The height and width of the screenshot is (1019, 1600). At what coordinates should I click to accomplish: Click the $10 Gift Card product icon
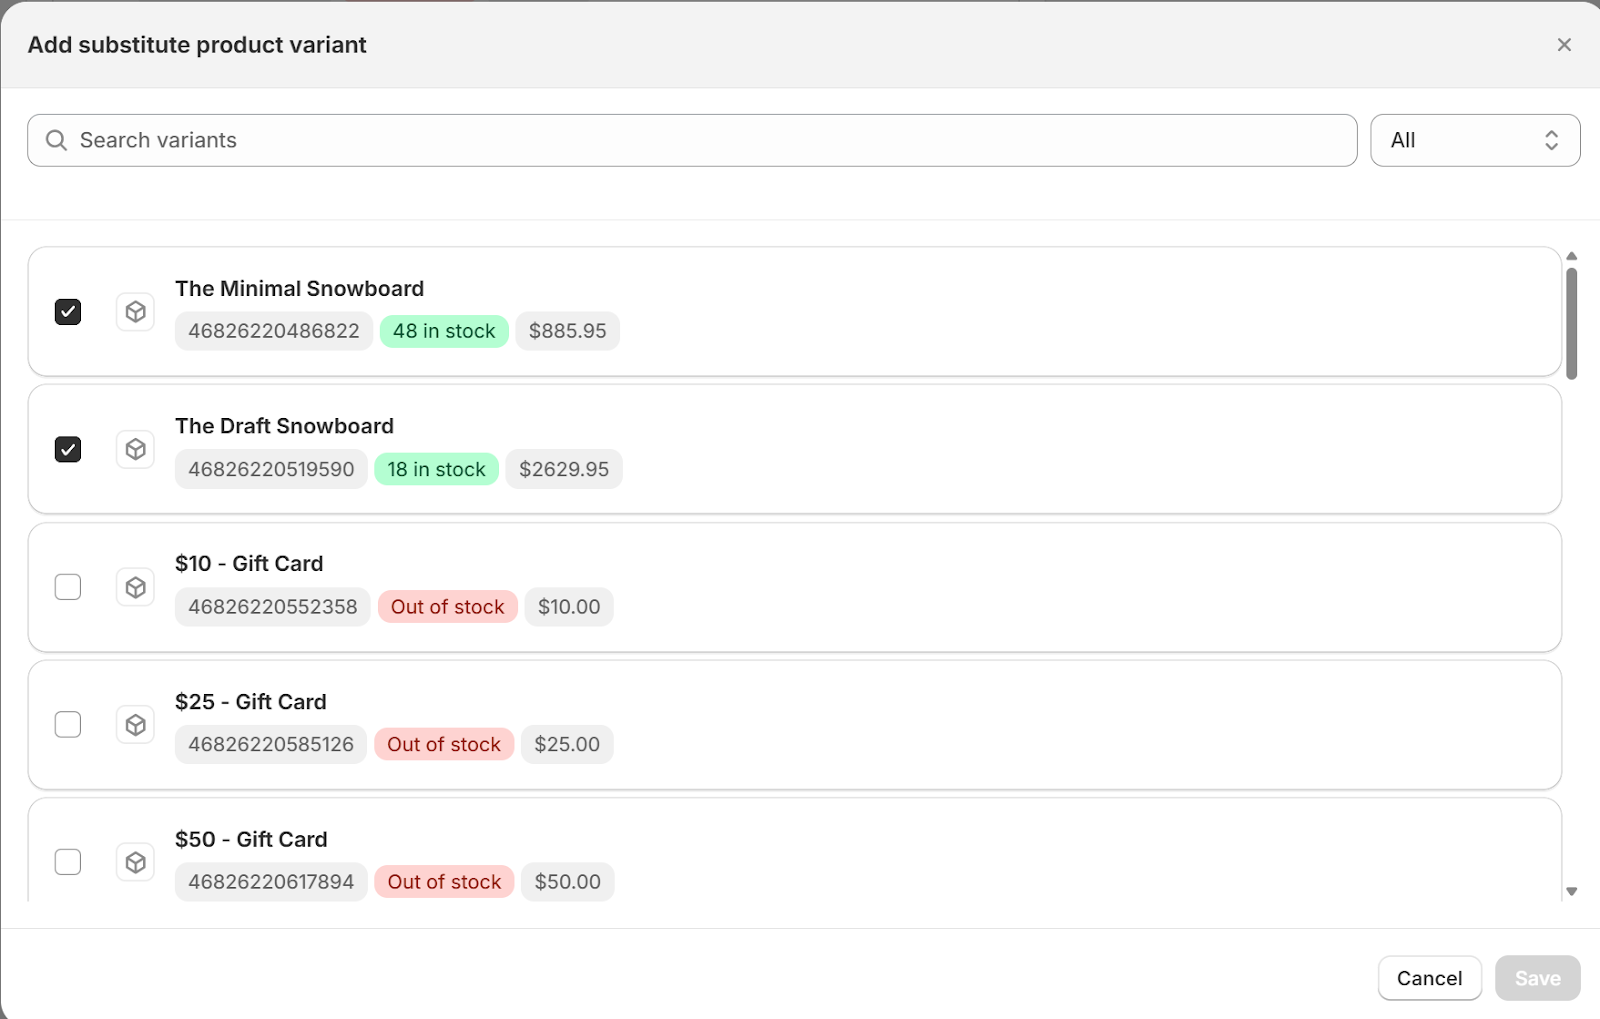[135, 587]
